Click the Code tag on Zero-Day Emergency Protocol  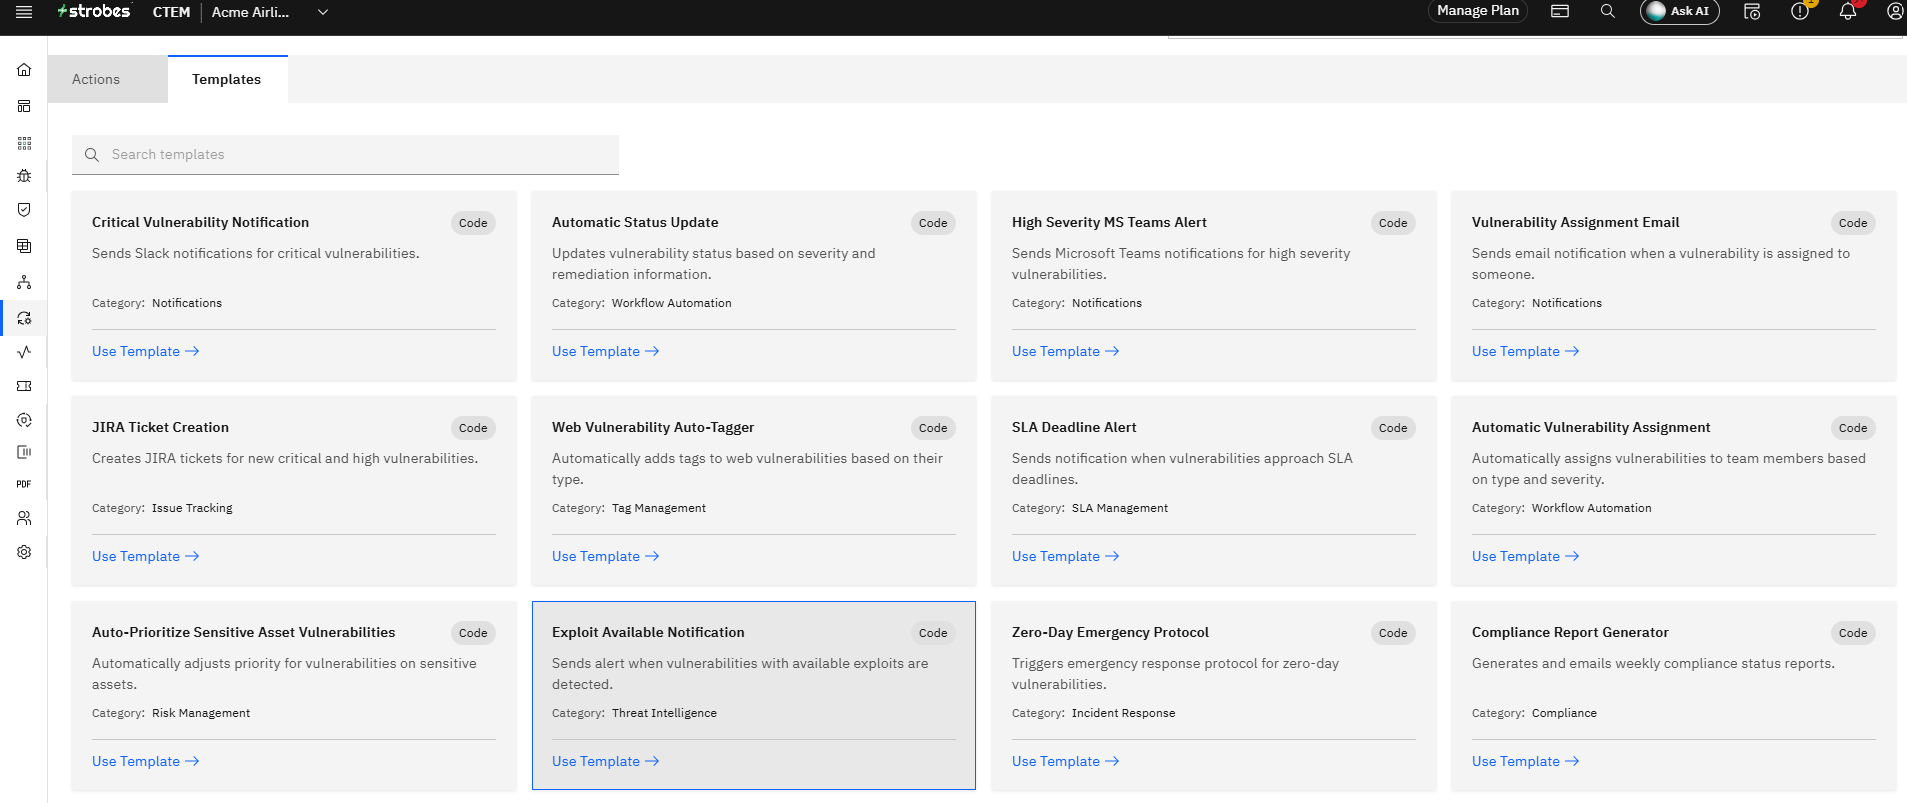coord(1393,633)
